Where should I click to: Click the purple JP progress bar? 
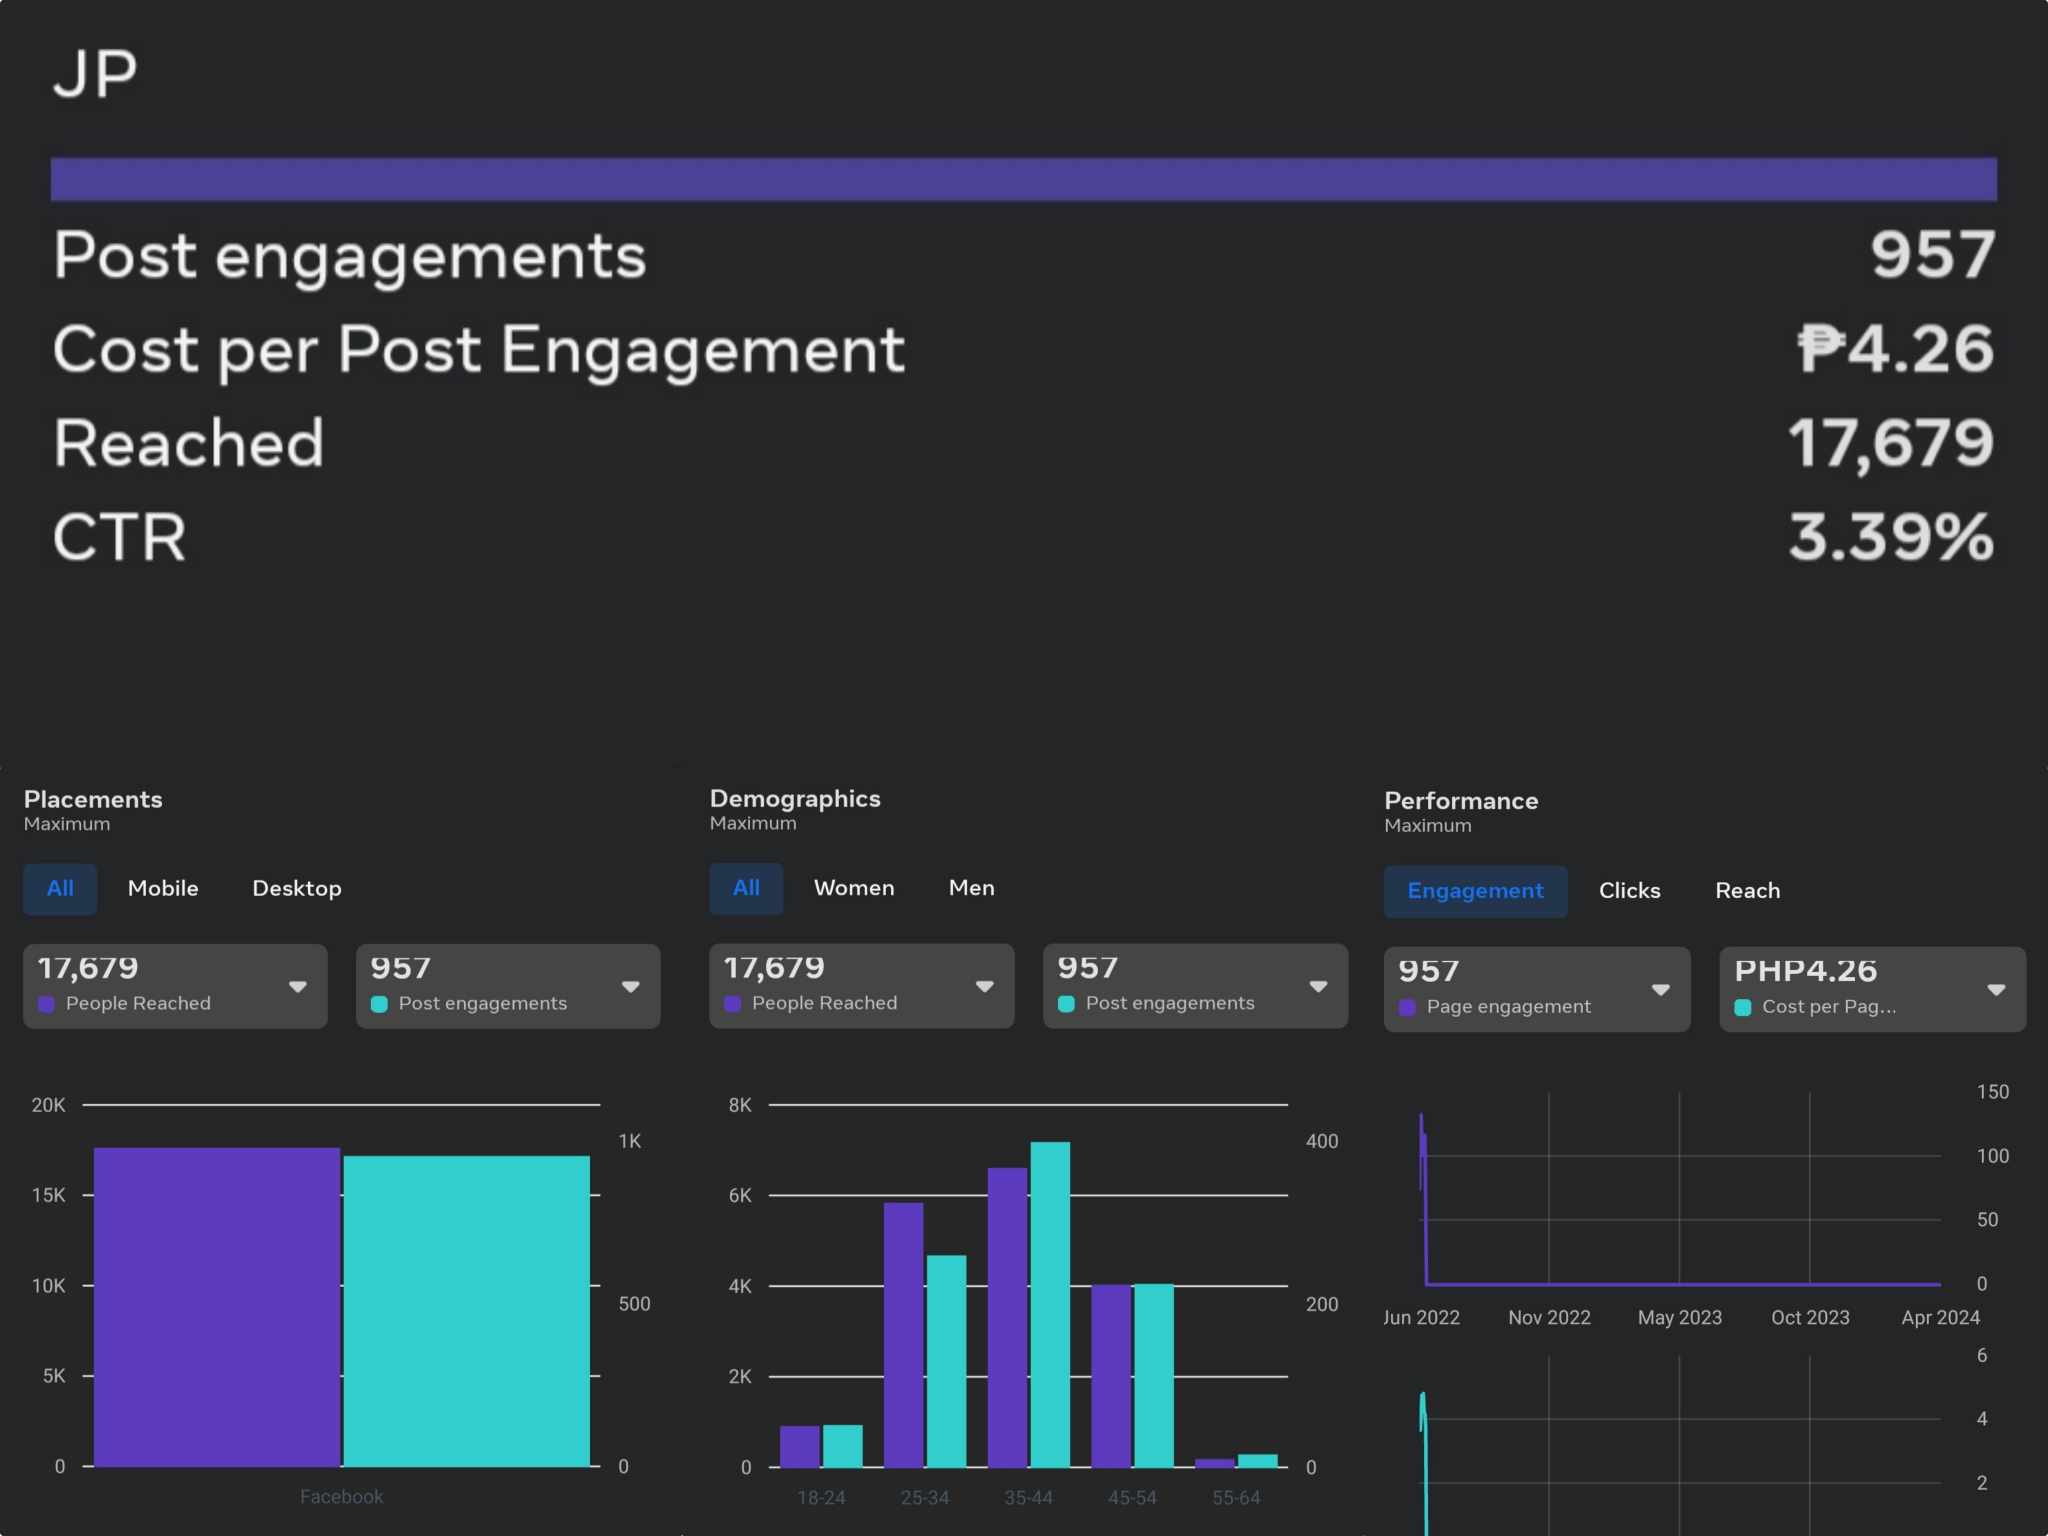pos(1023,179)
